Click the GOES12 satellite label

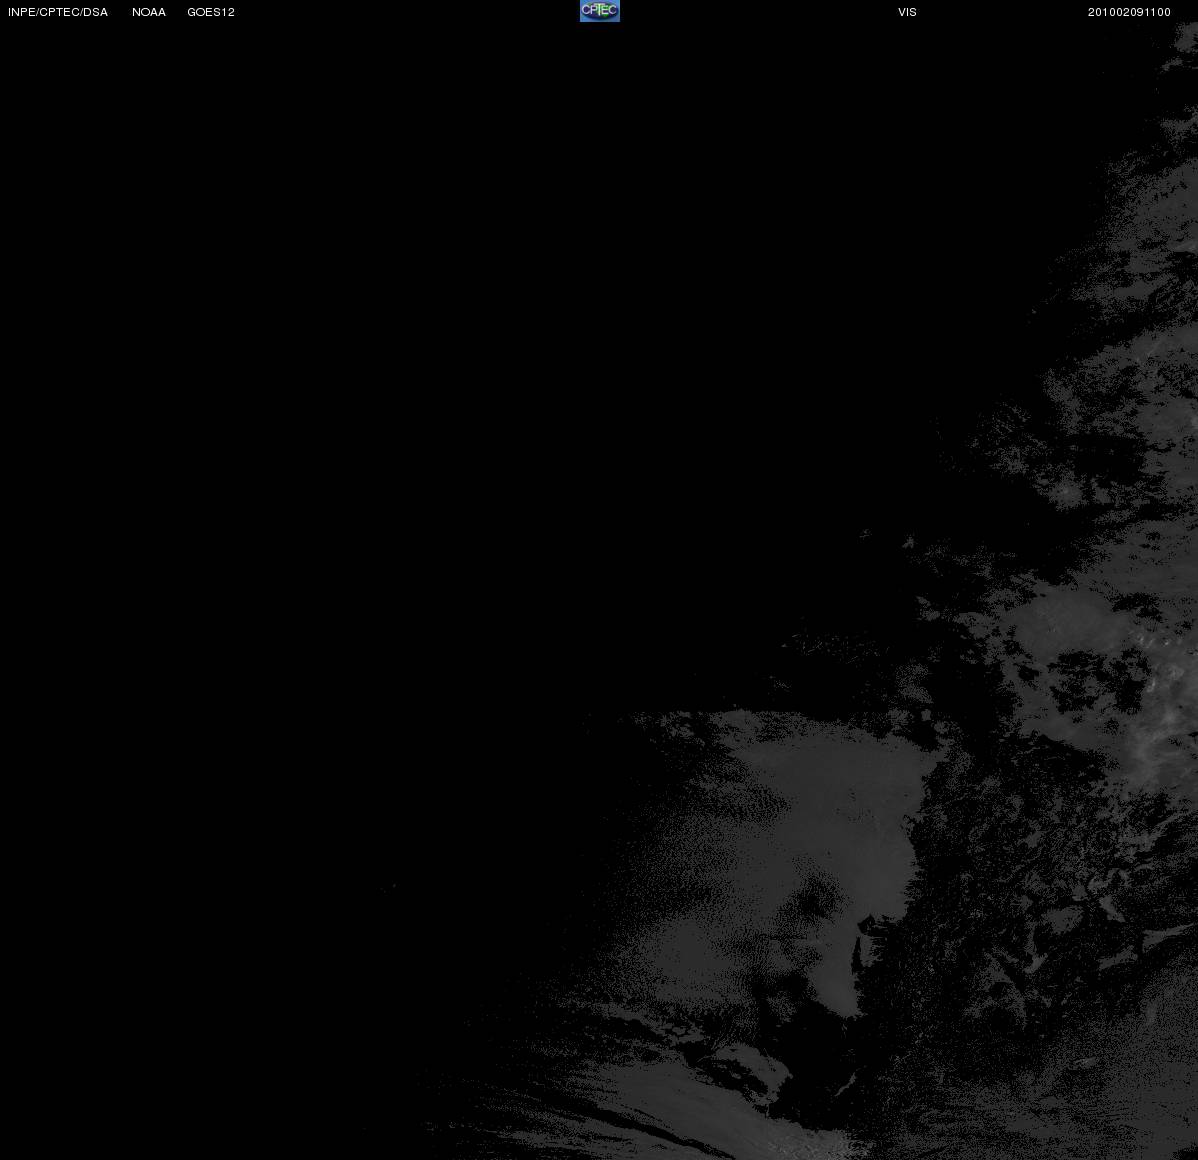(x=211, y=12)
